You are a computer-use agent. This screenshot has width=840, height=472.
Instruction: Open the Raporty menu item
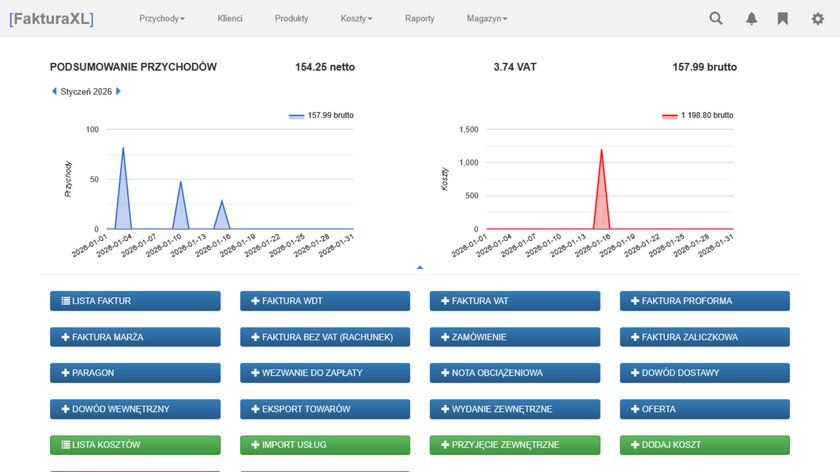tap(419, 18)
